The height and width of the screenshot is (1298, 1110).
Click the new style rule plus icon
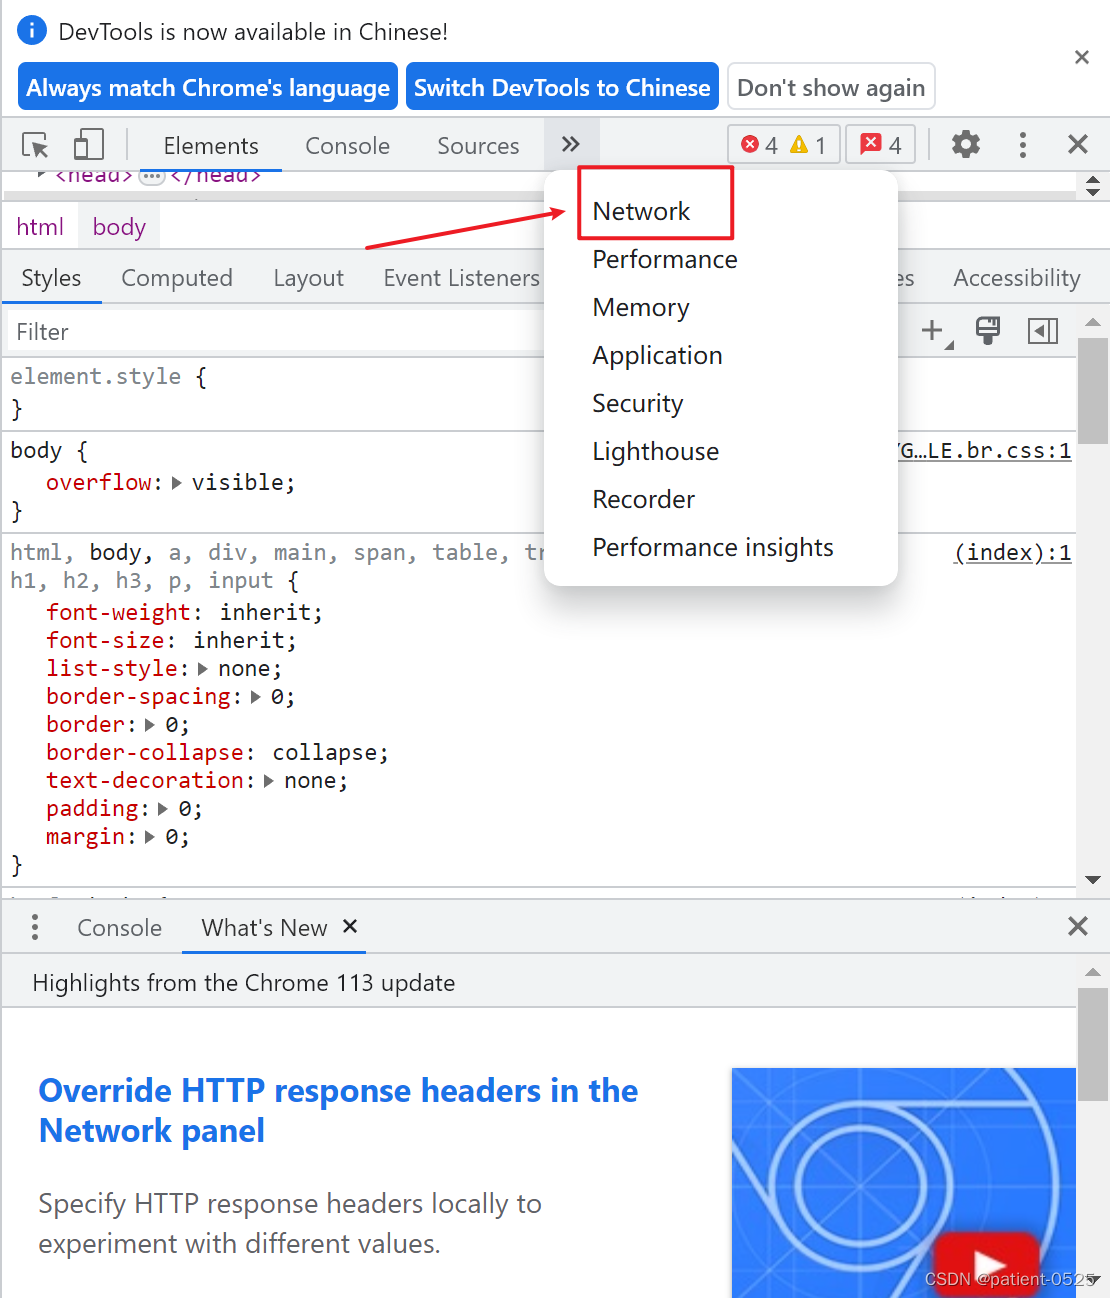tap(933, 331)
